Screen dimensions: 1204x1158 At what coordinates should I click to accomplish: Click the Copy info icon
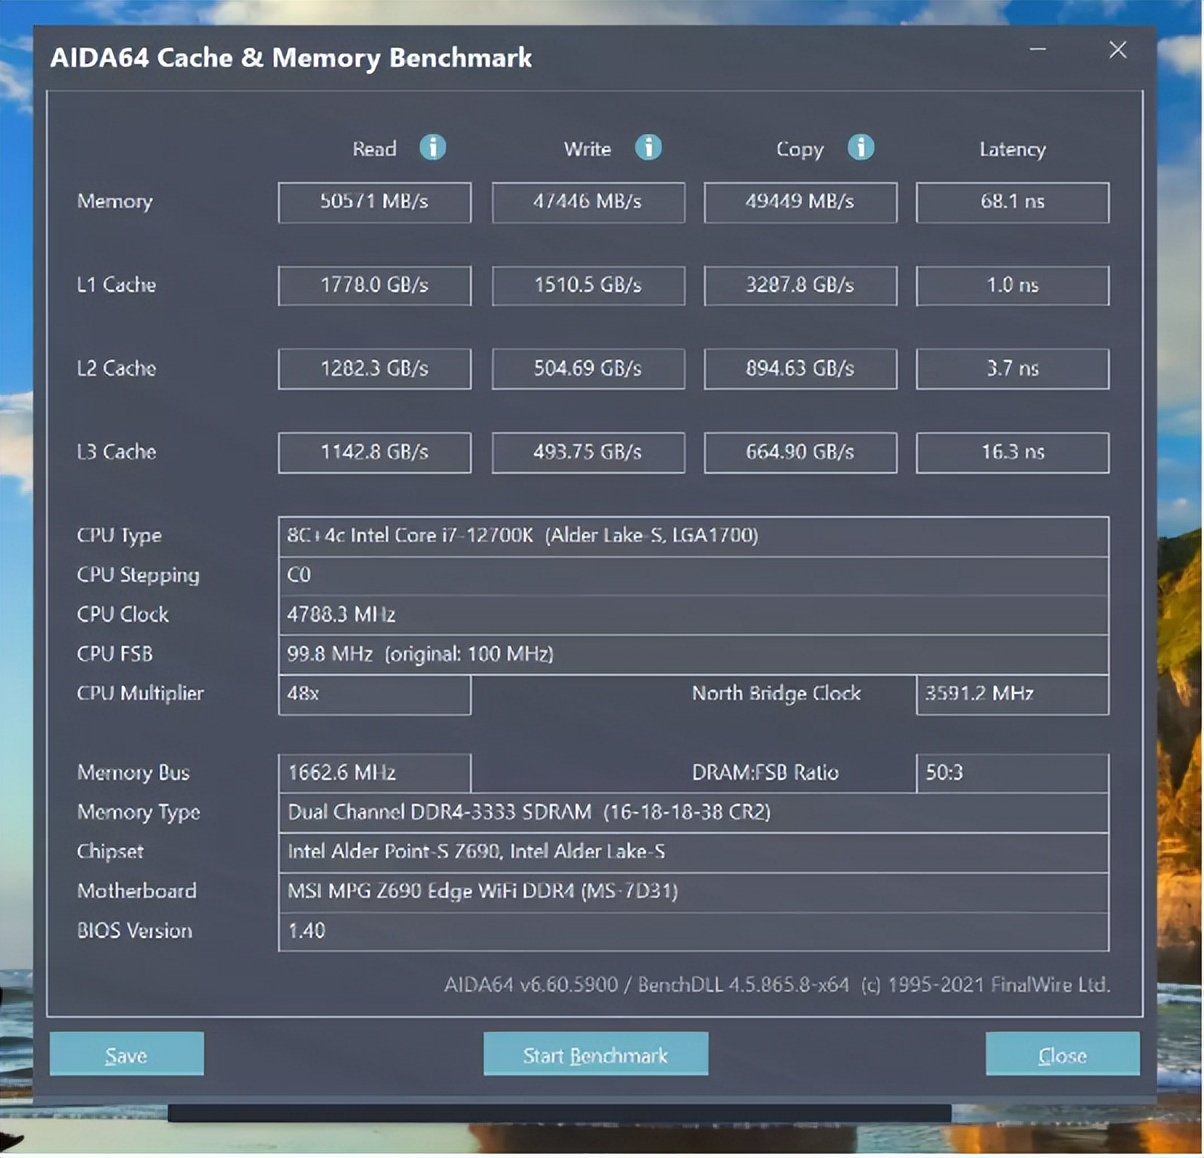pyautogui.click(x=860, y=148)
